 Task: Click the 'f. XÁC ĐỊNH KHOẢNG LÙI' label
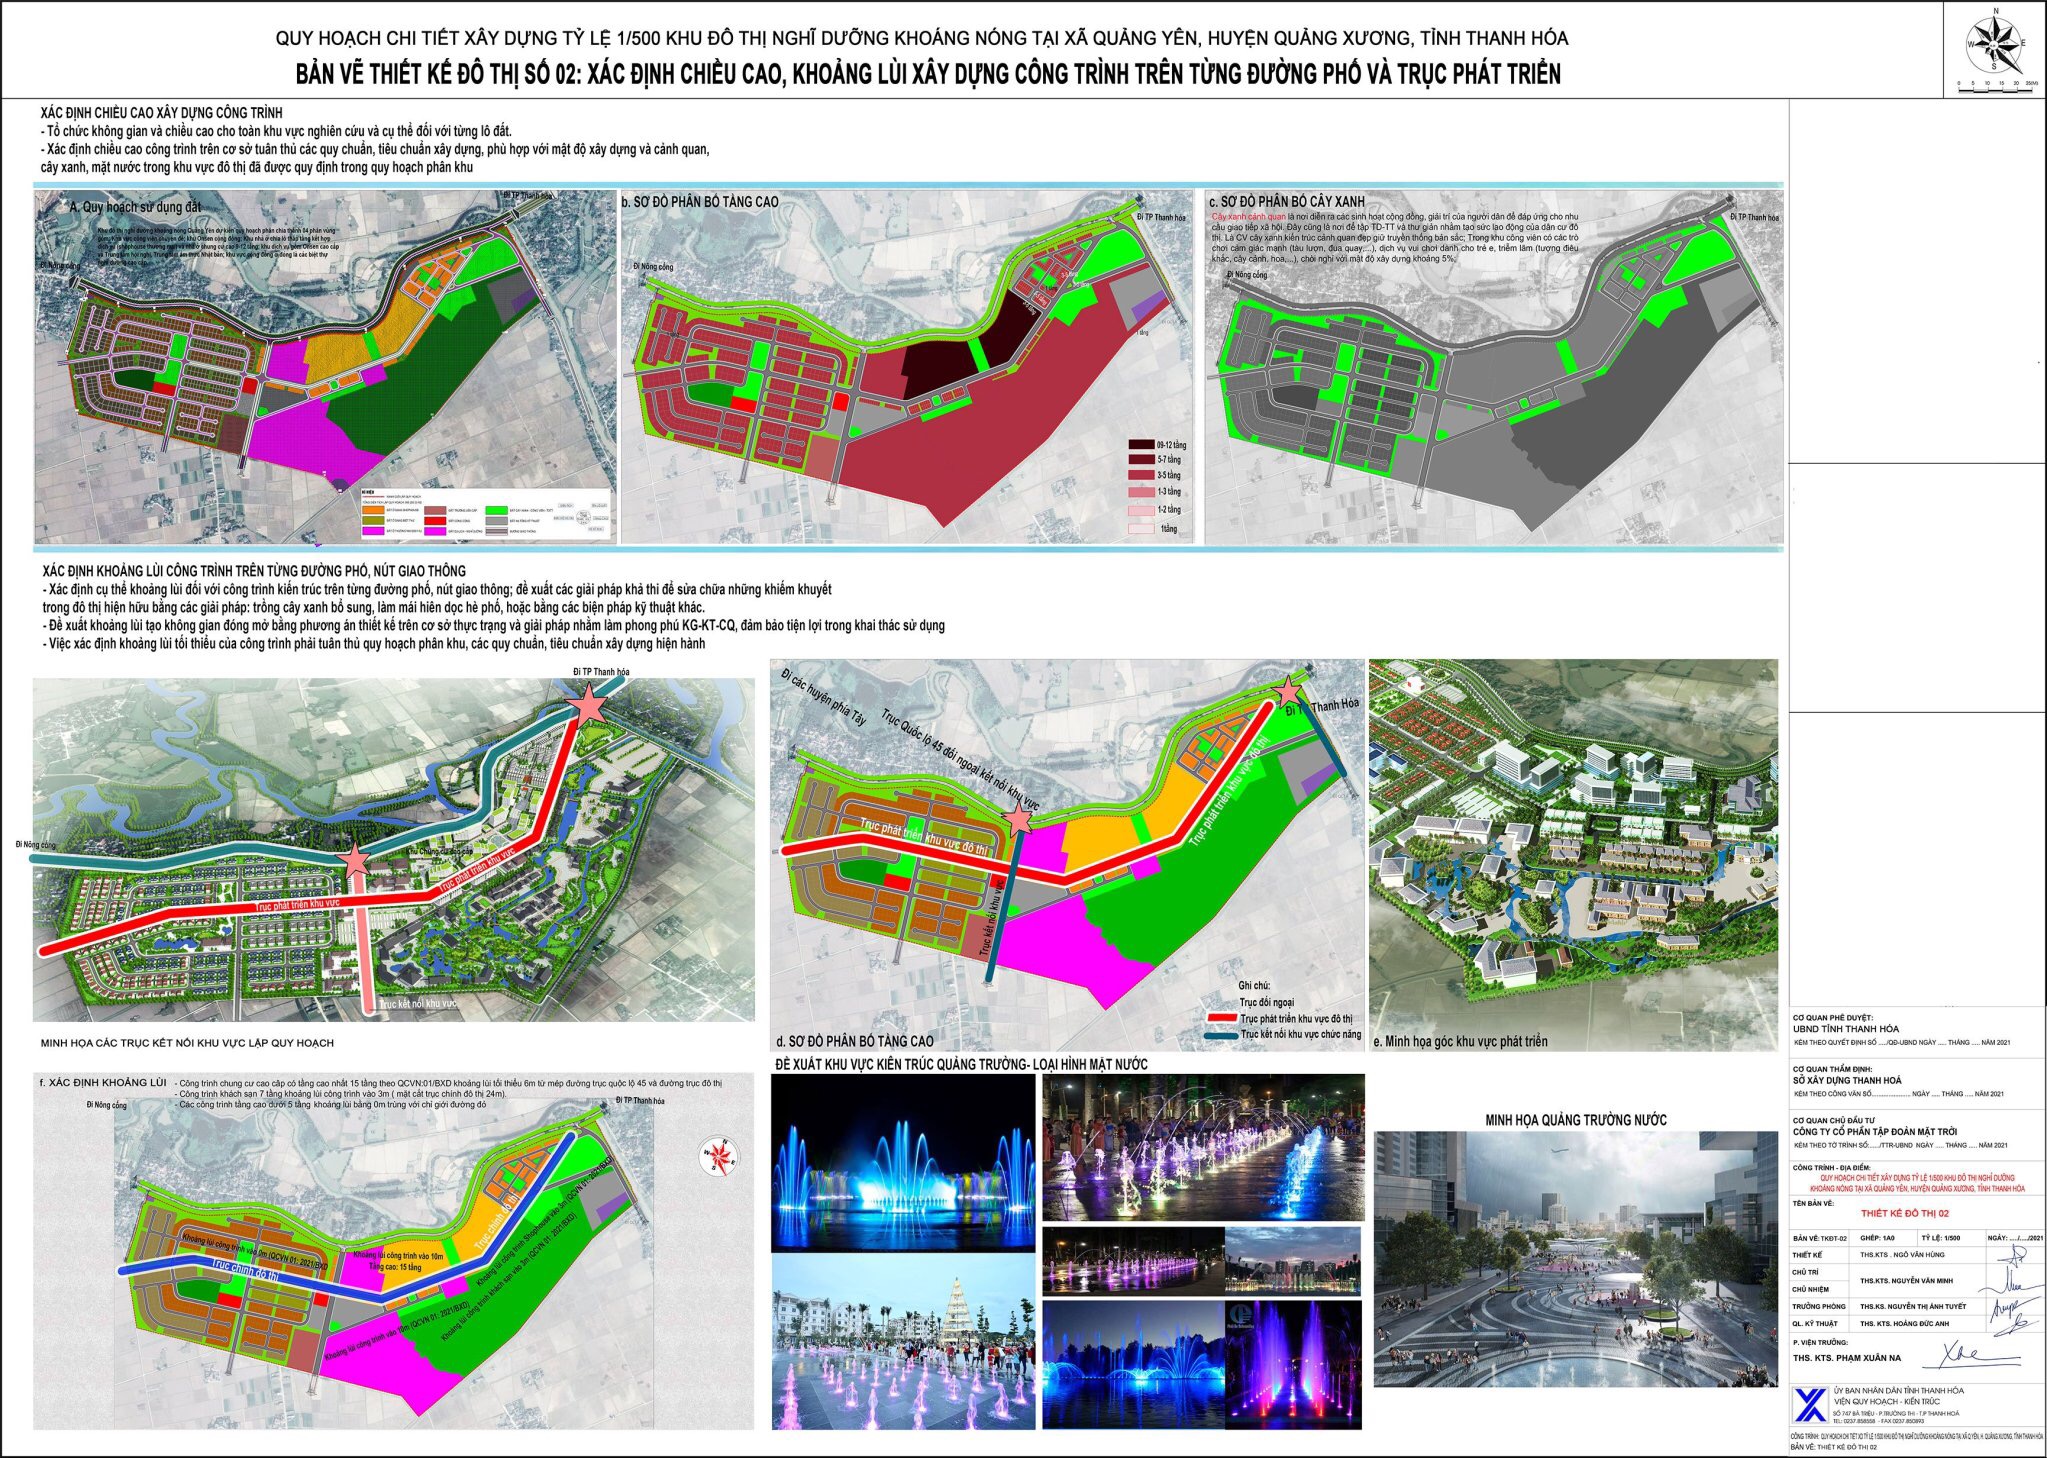pyautogui.click(x=103, y=1083)
